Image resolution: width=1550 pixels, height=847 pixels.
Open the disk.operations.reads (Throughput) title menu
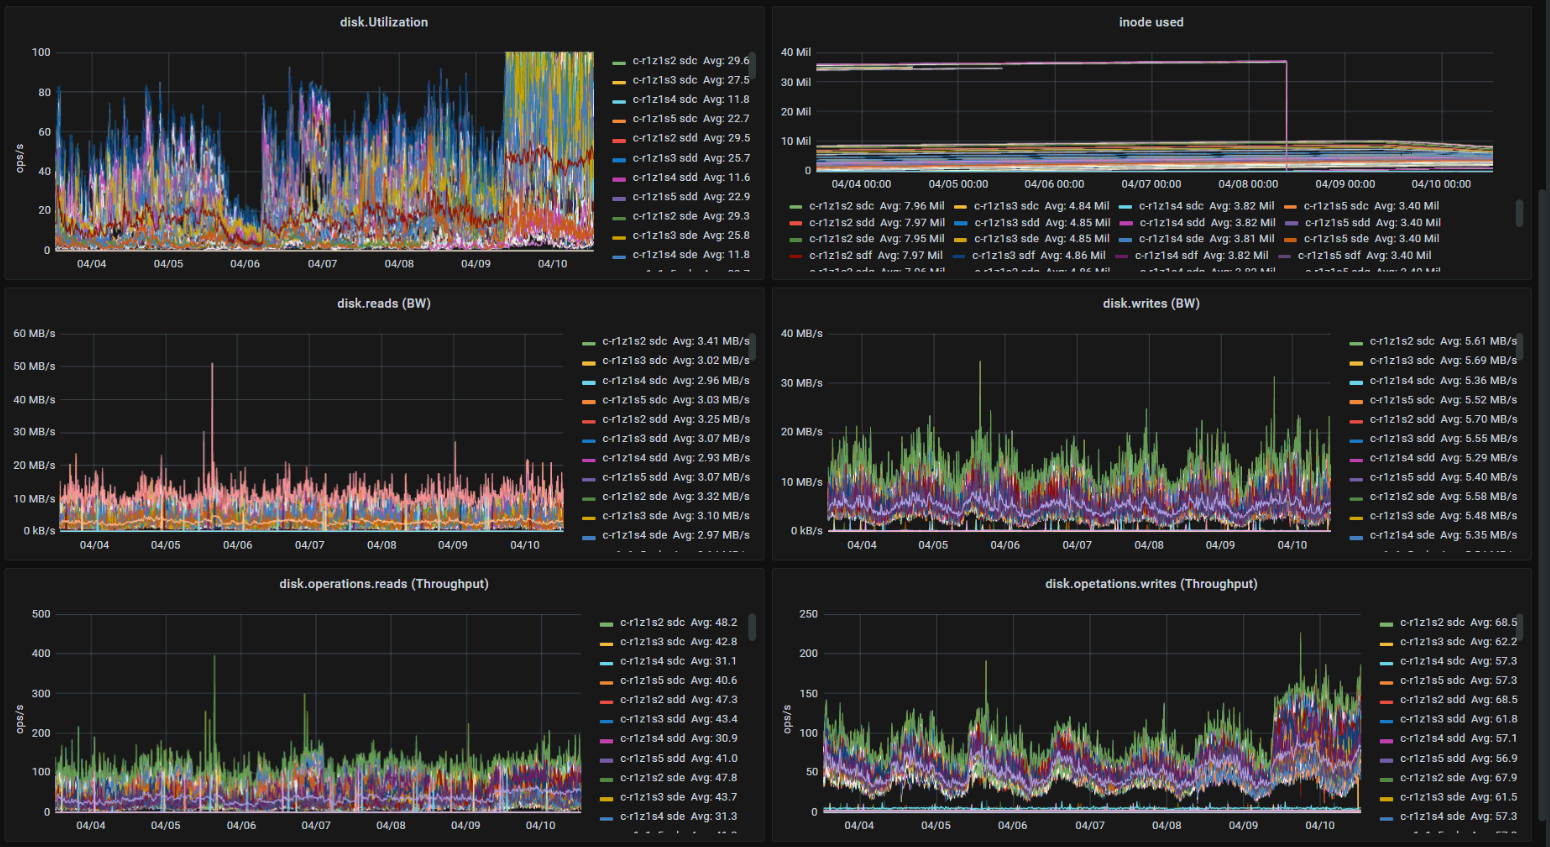[383, 584]
